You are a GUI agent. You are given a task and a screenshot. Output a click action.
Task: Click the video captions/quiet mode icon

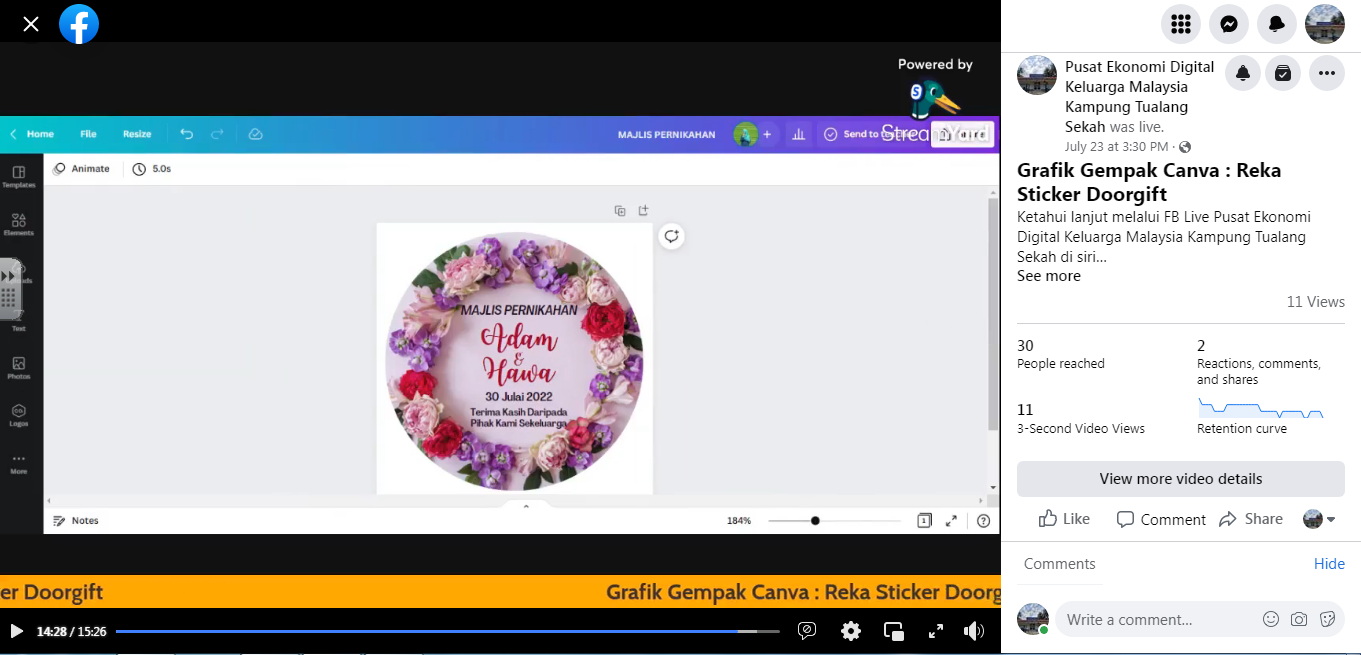807,631
